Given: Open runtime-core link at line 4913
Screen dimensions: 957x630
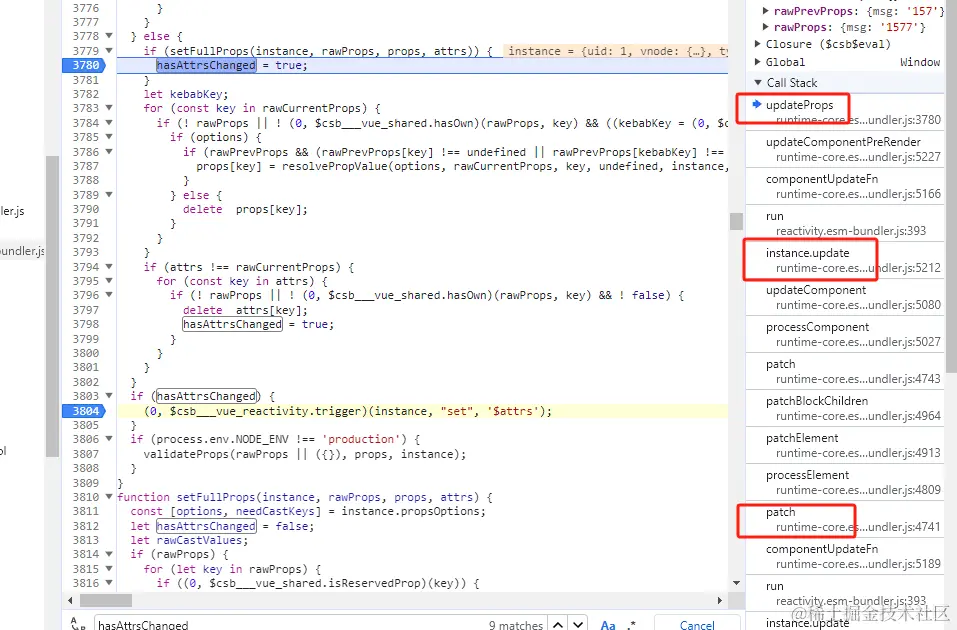Looking at the screenshot, I should [858, 453].
